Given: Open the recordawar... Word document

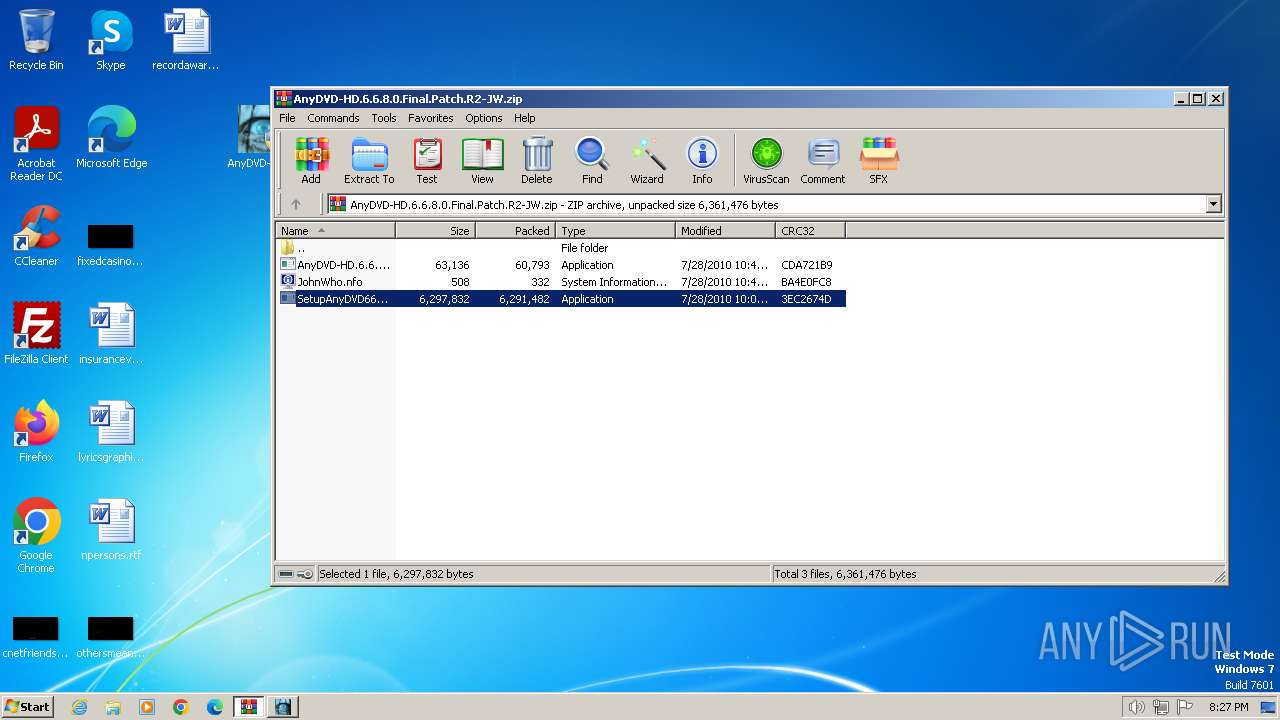Looking at the screenshot, I should pyautogui.click(x=186, y=40).
